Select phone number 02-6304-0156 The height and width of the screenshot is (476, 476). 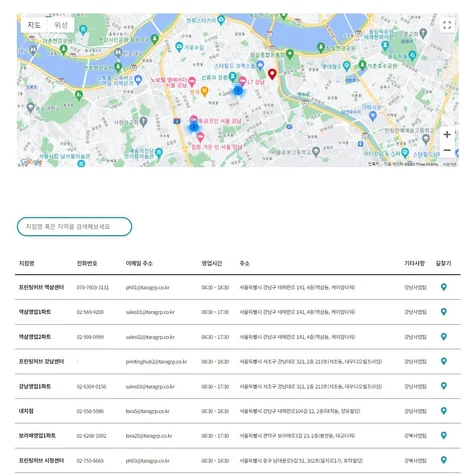point(91,386)
